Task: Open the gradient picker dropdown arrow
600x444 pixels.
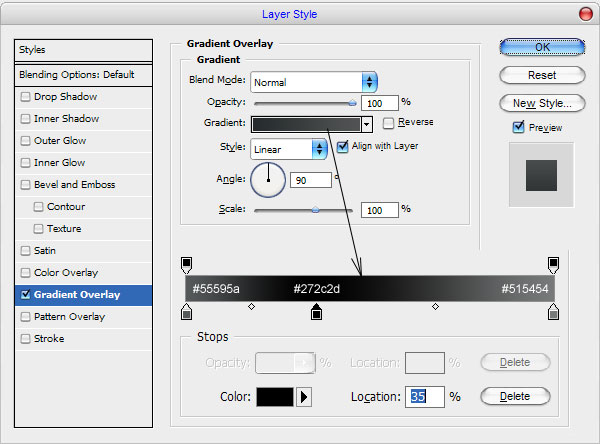Action: pyautogui.click(x=367, y=124)
